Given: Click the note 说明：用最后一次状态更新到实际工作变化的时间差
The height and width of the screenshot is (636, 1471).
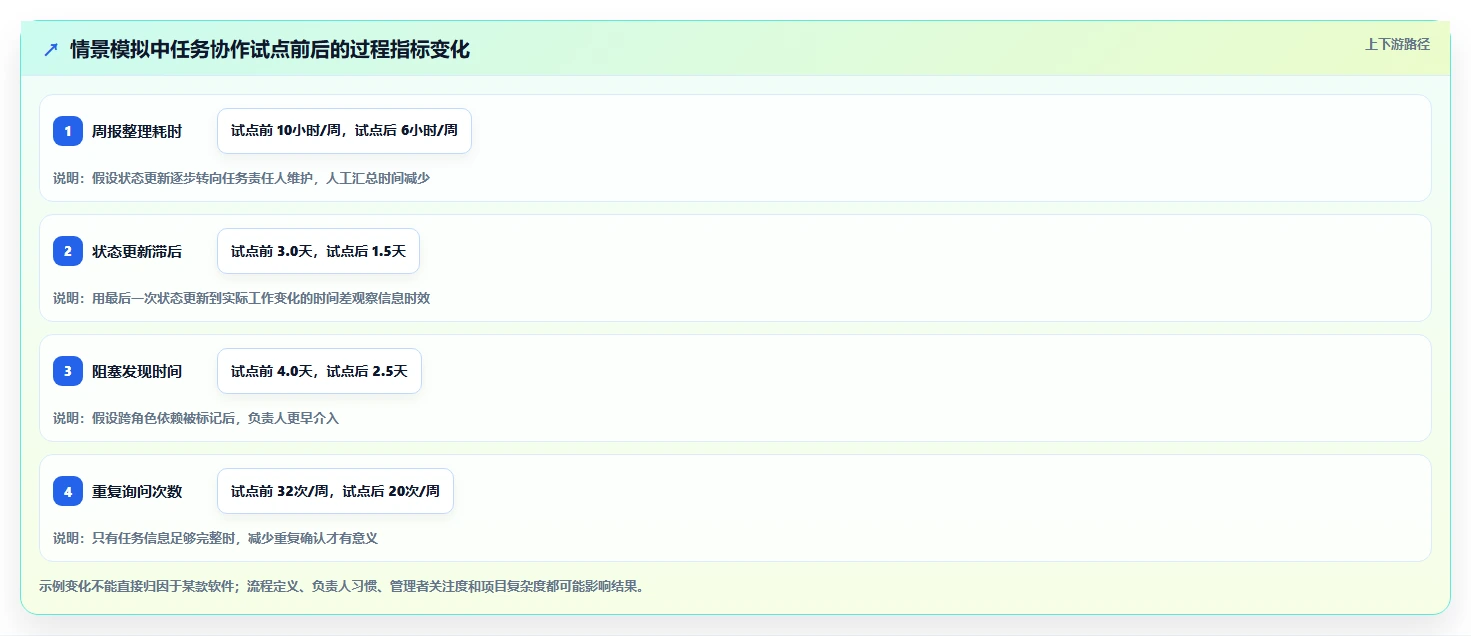Looking at the screenshot, I should 241,298.
